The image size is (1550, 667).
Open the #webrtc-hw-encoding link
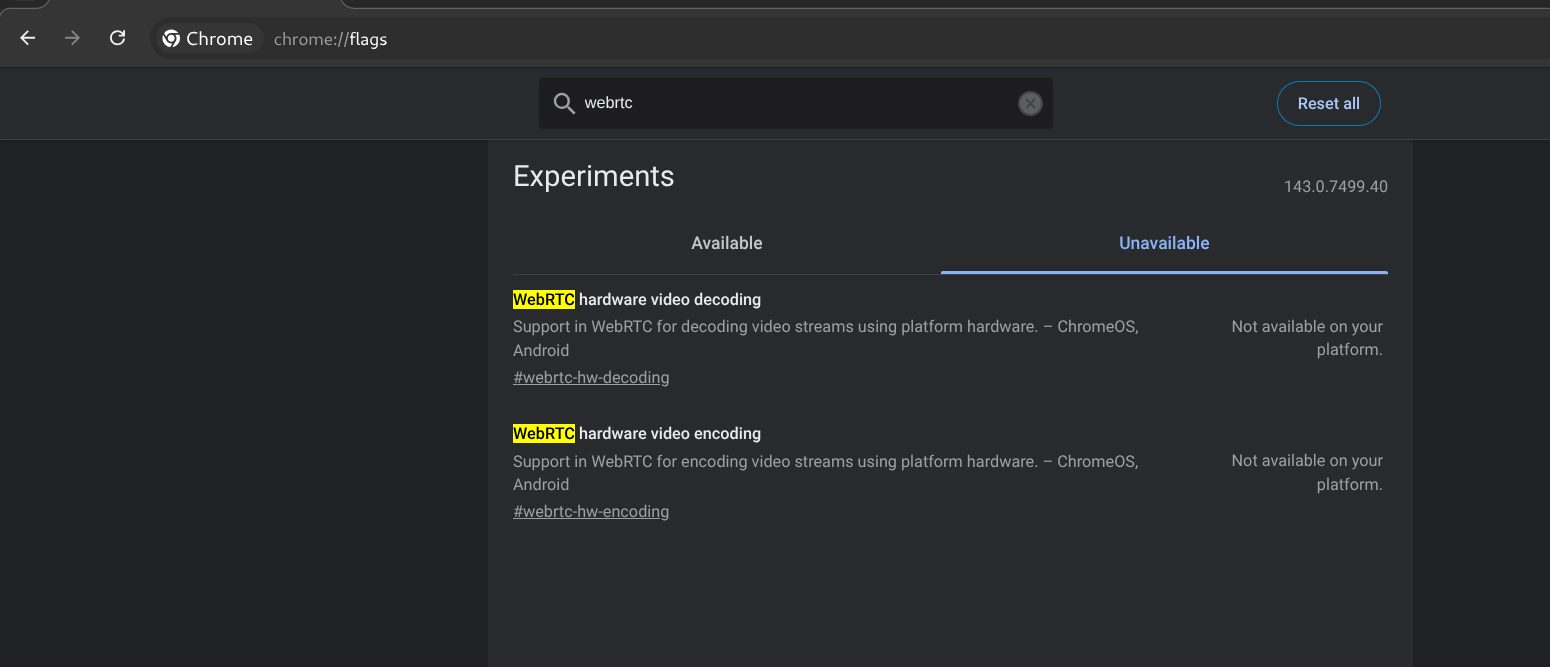click(591, 512)
